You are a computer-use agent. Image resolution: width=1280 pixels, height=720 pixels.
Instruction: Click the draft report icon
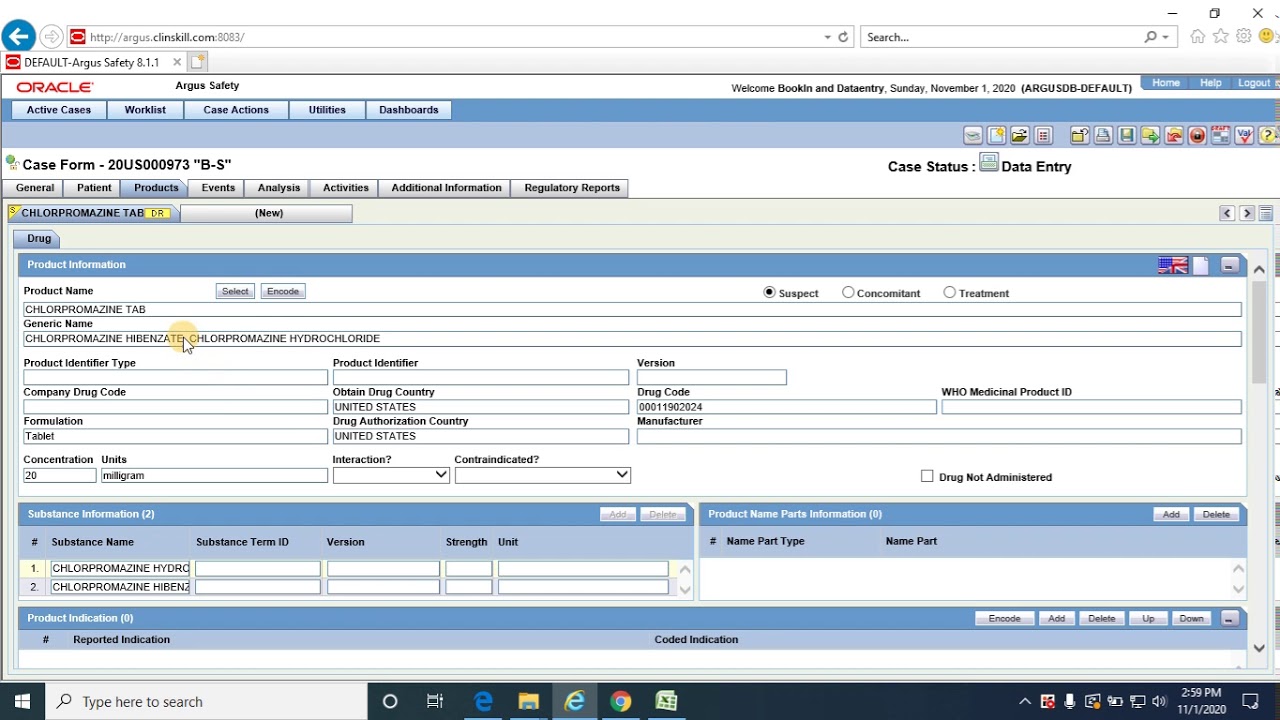(x=1221, y=136)
